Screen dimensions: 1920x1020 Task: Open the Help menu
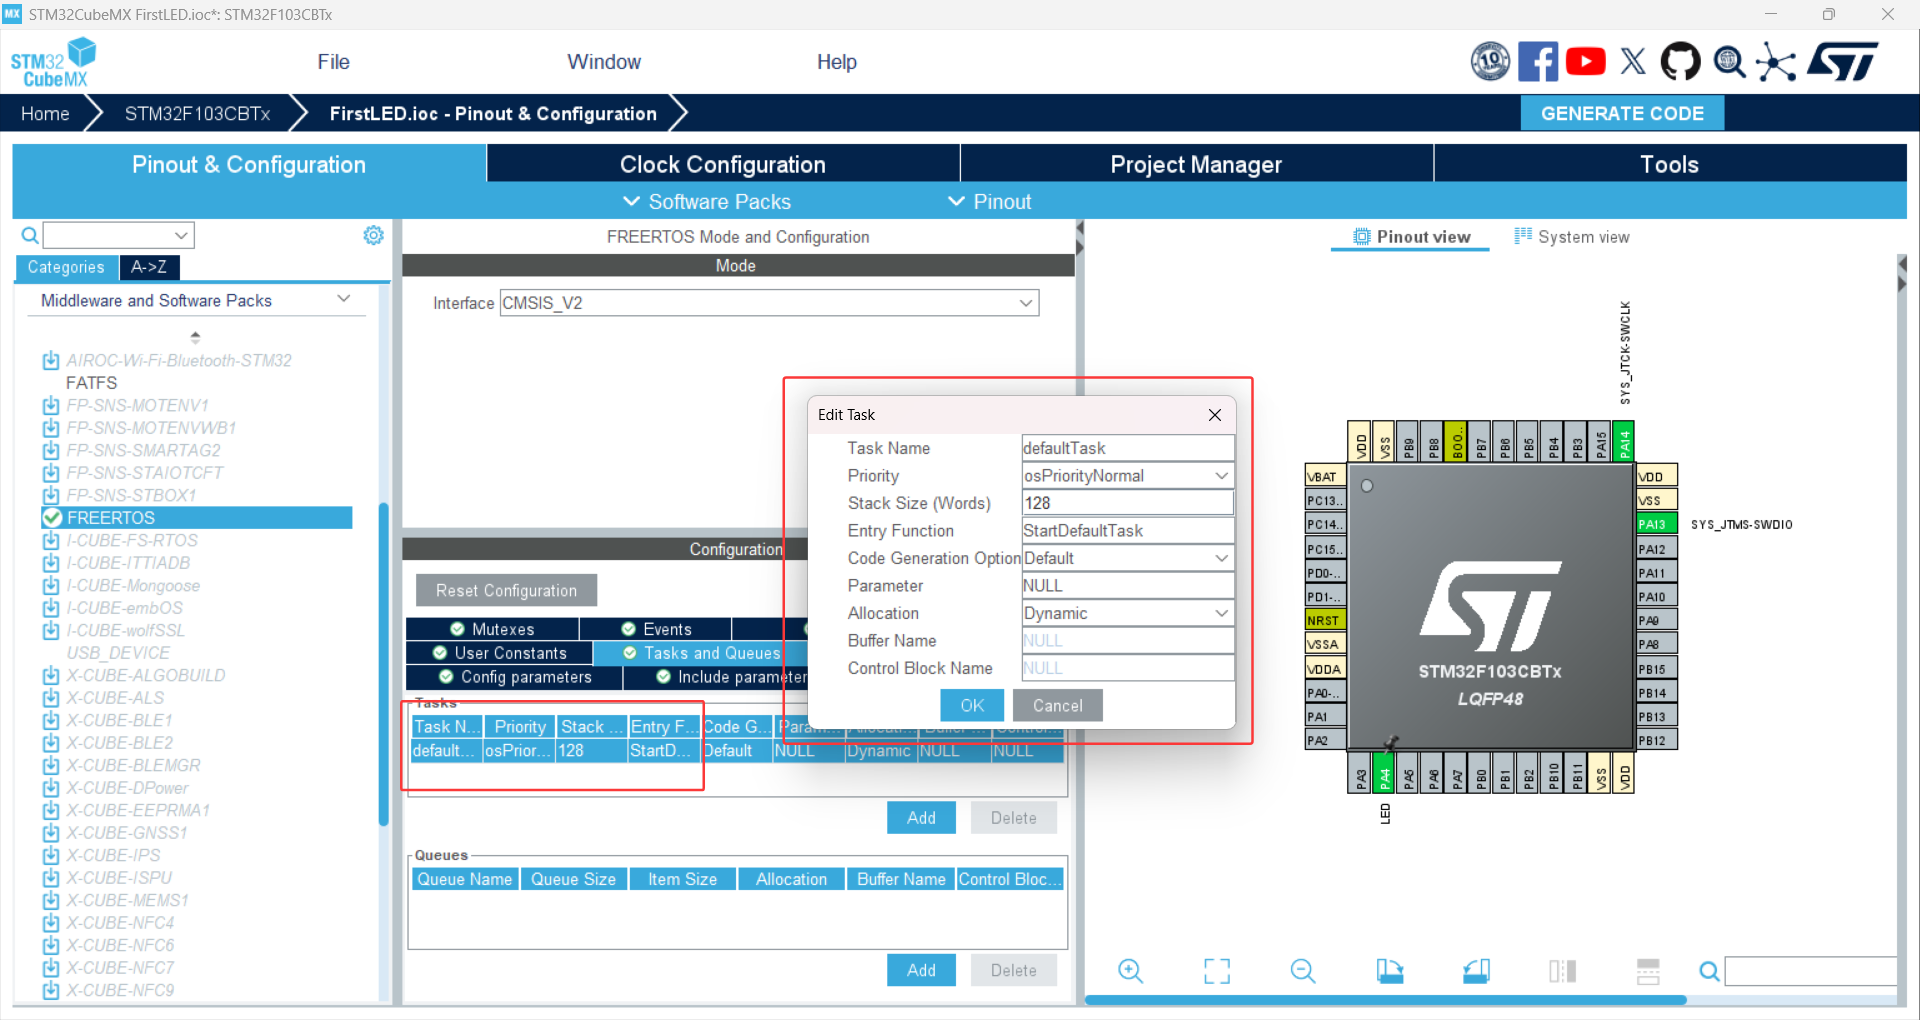tap(837, 62)
